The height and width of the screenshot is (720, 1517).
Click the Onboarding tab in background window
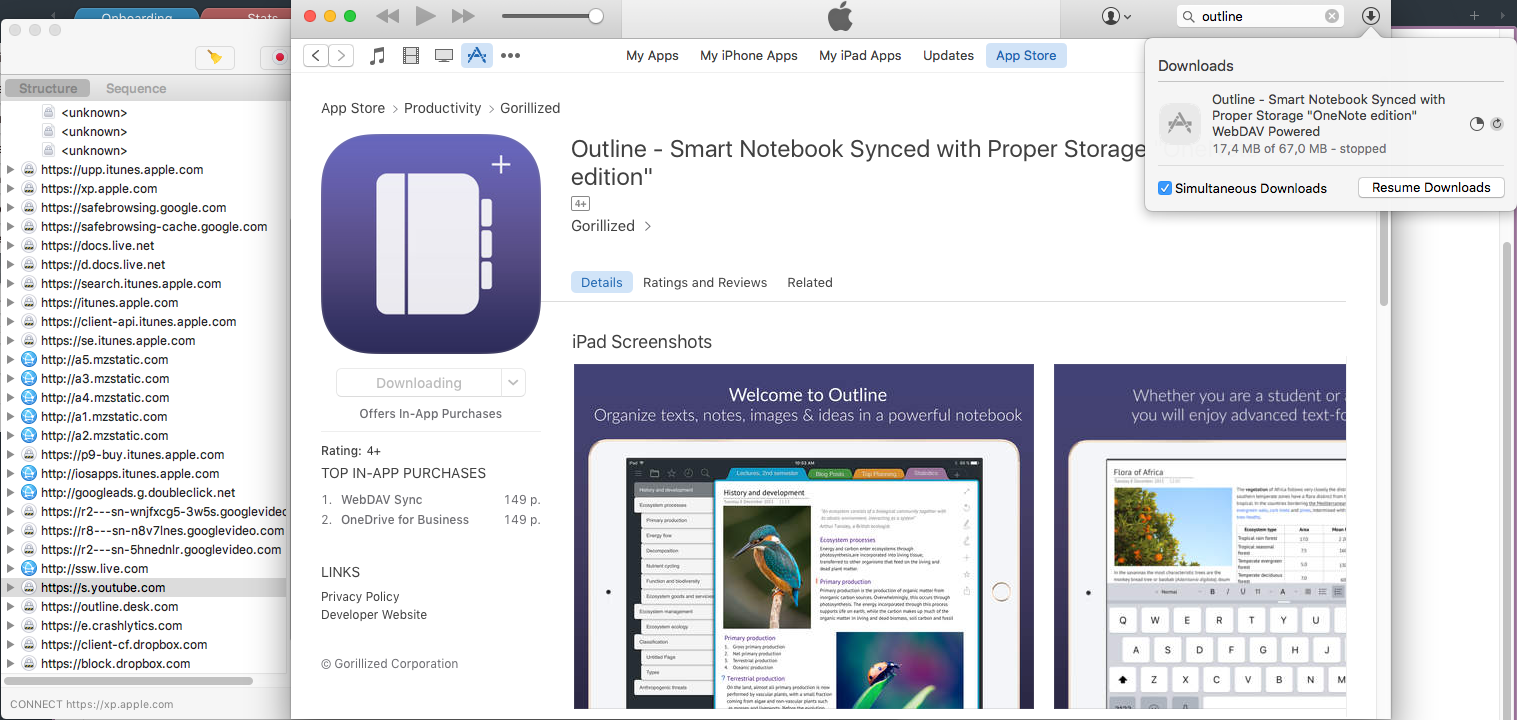(x=135, y=16)
